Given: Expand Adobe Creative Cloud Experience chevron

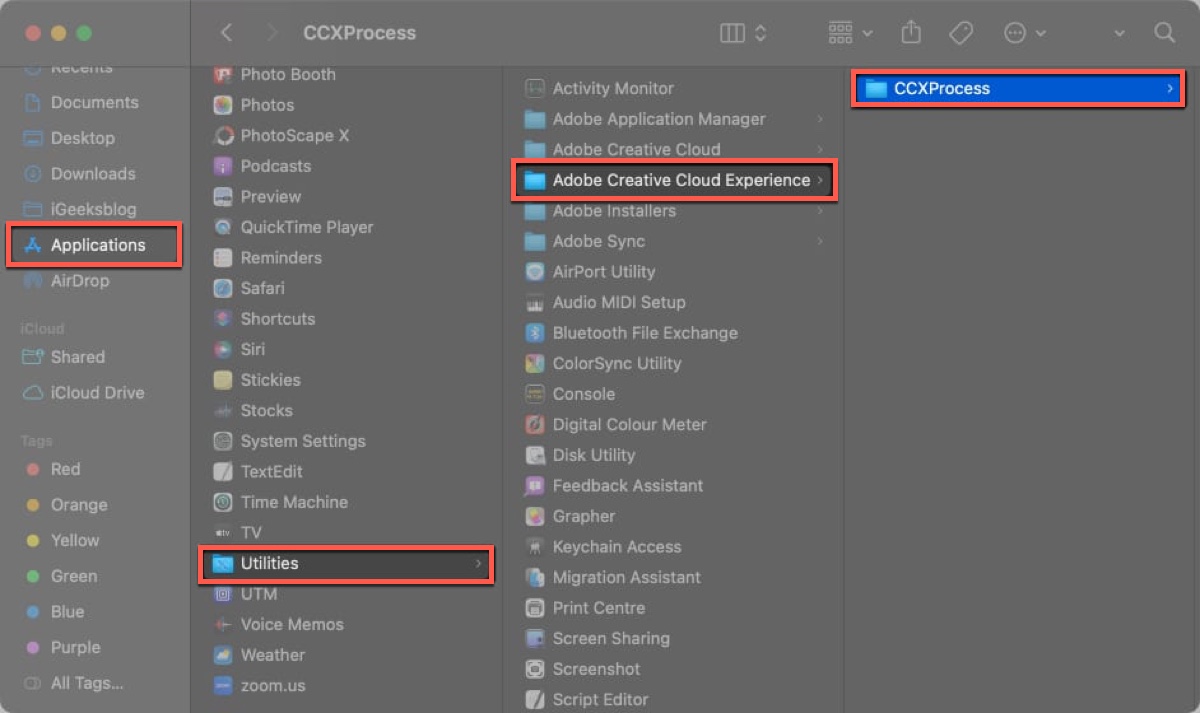Looking at the screenshot, I should (820, 181).
